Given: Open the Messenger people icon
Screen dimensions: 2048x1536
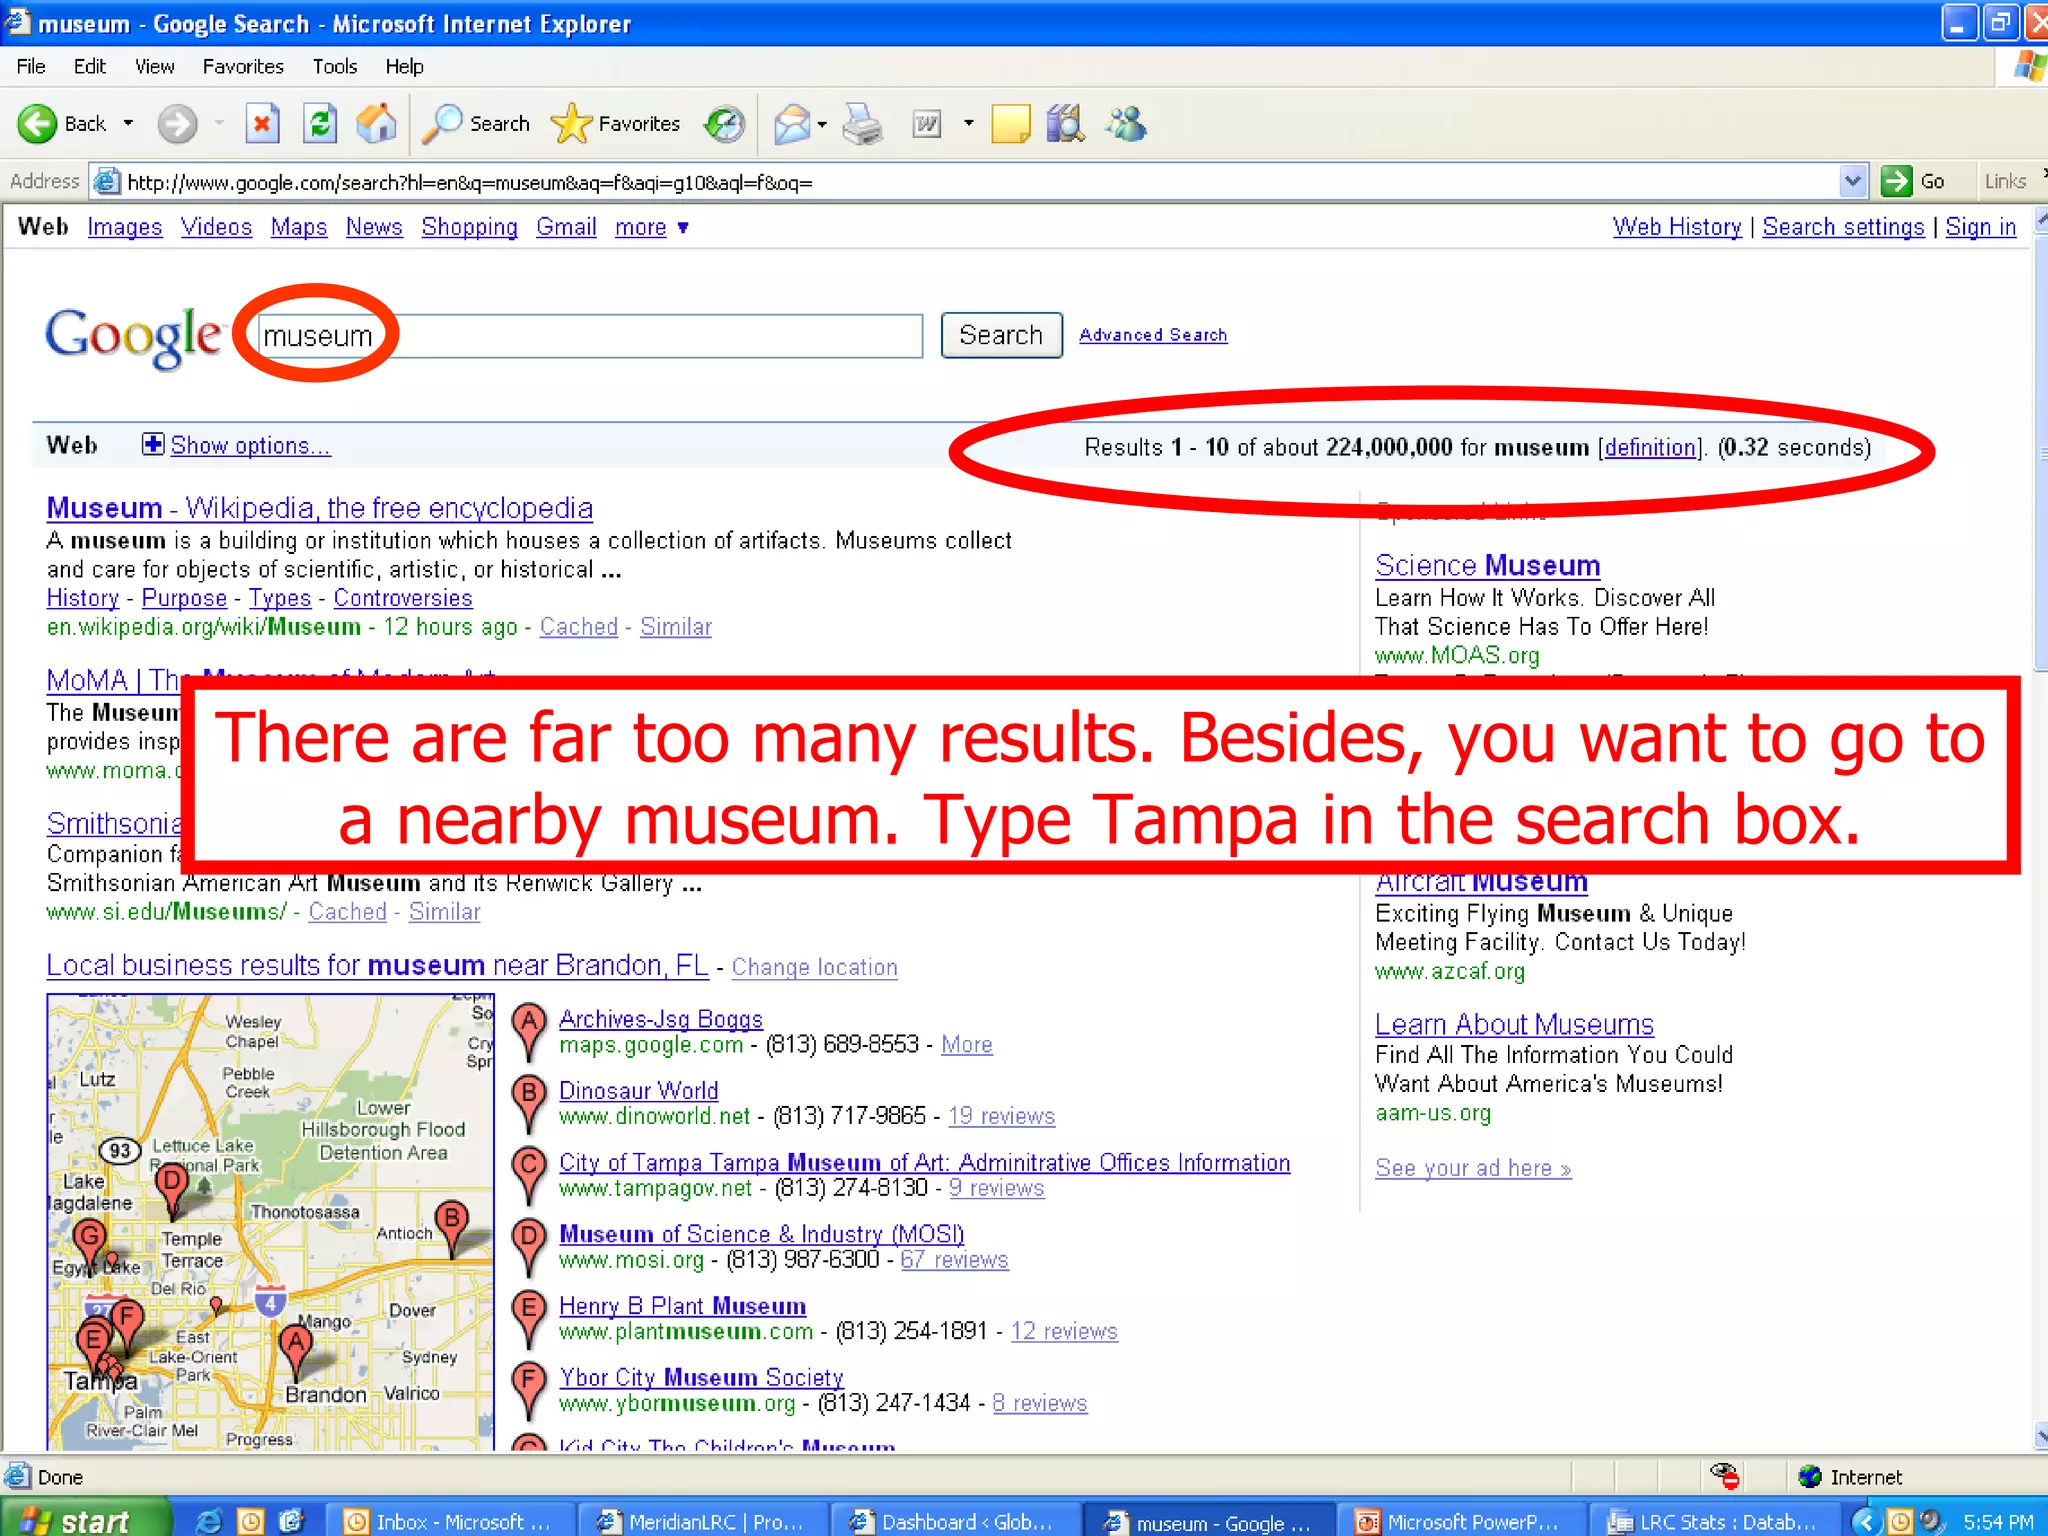Looking at the screenshot, I should coord(1126,124).
